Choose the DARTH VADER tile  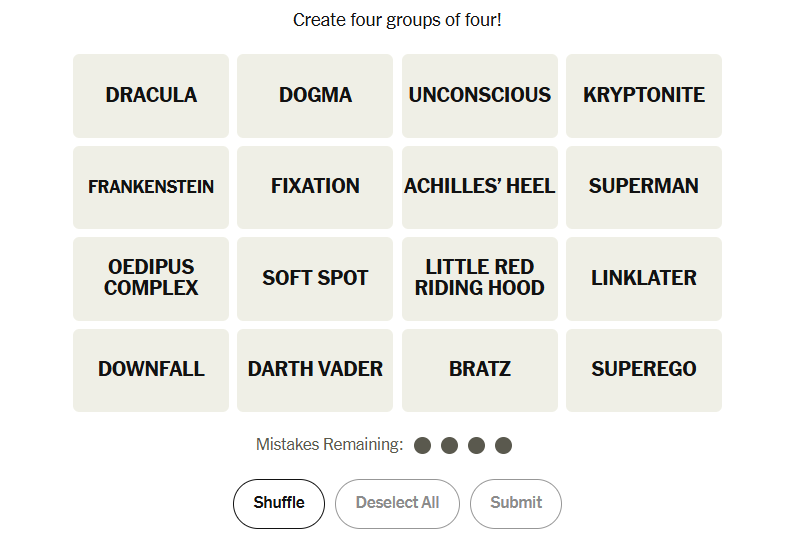click(315, 370)
